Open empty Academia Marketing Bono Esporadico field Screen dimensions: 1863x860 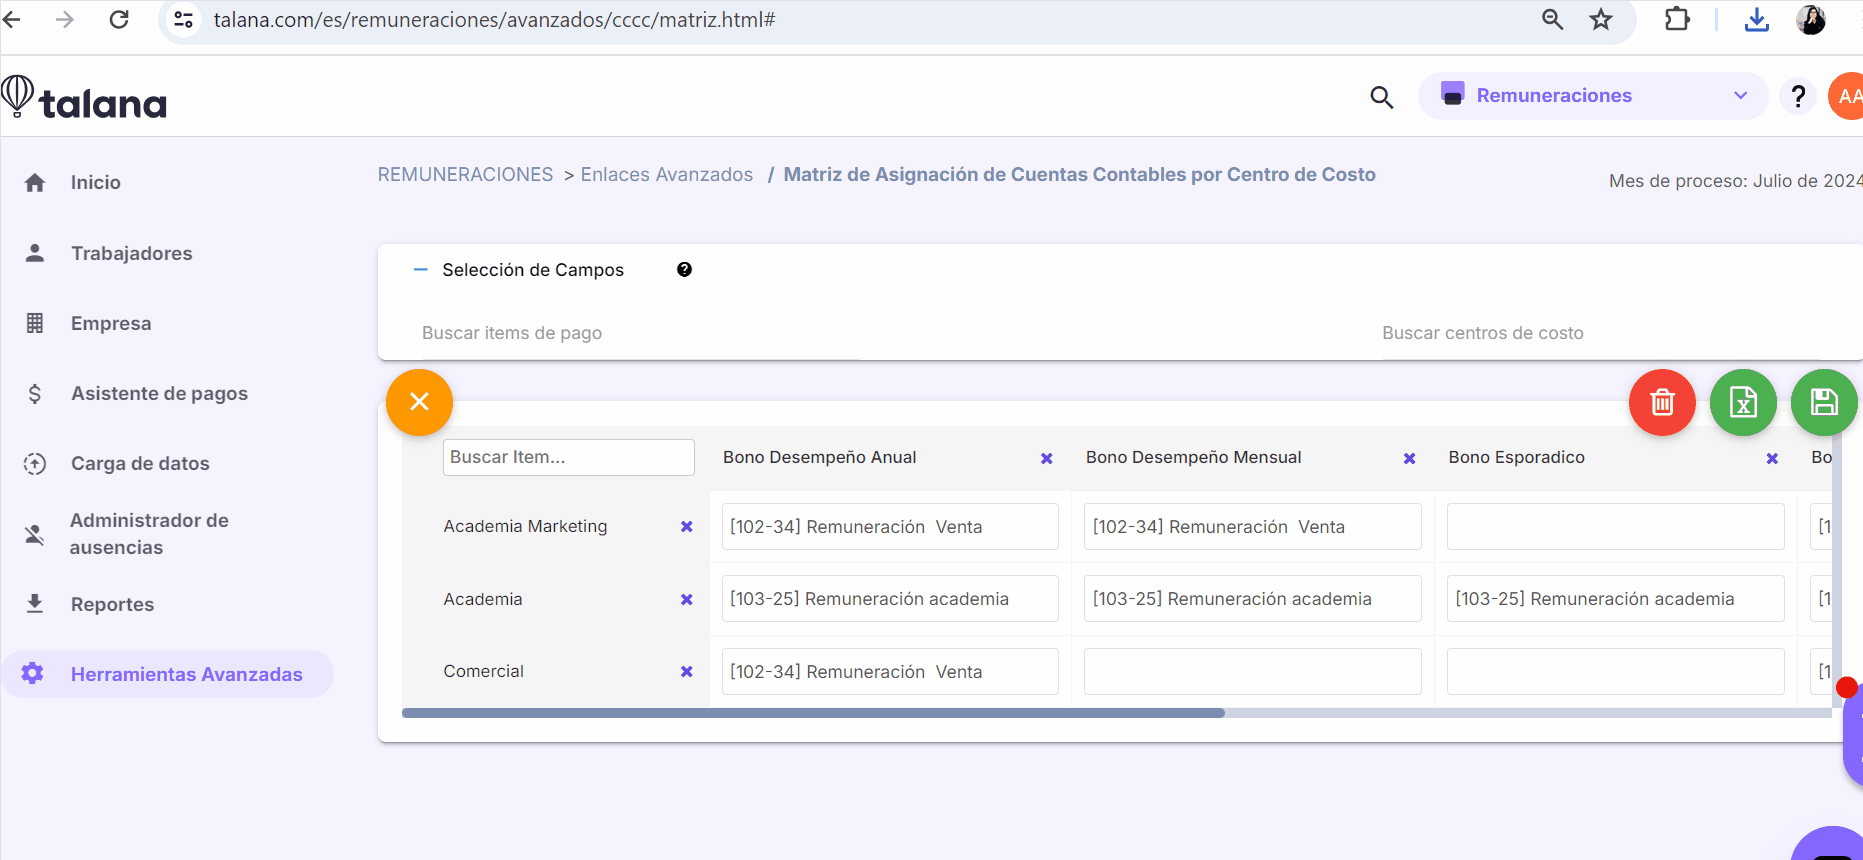click(1615, 527)
